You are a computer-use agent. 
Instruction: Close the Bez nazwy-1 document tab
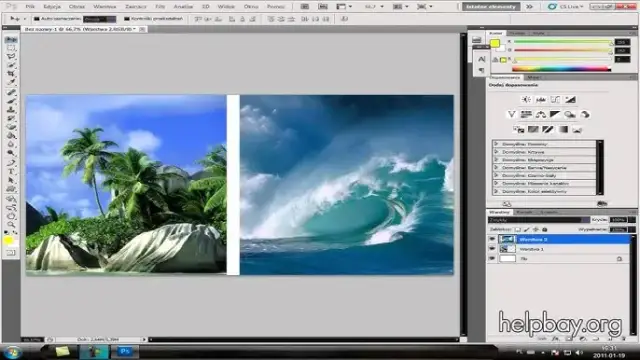[142, 29]
